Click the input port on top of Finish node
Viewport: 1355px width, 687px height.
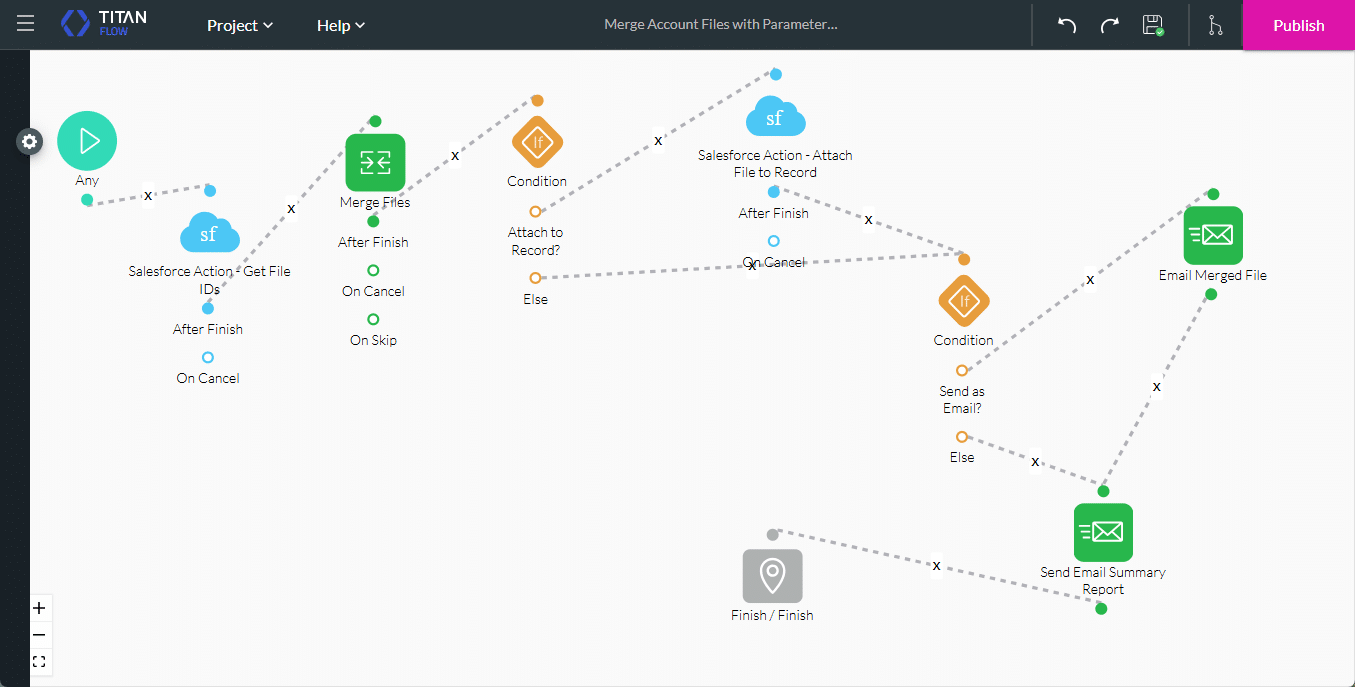click(x=772, y=535)
